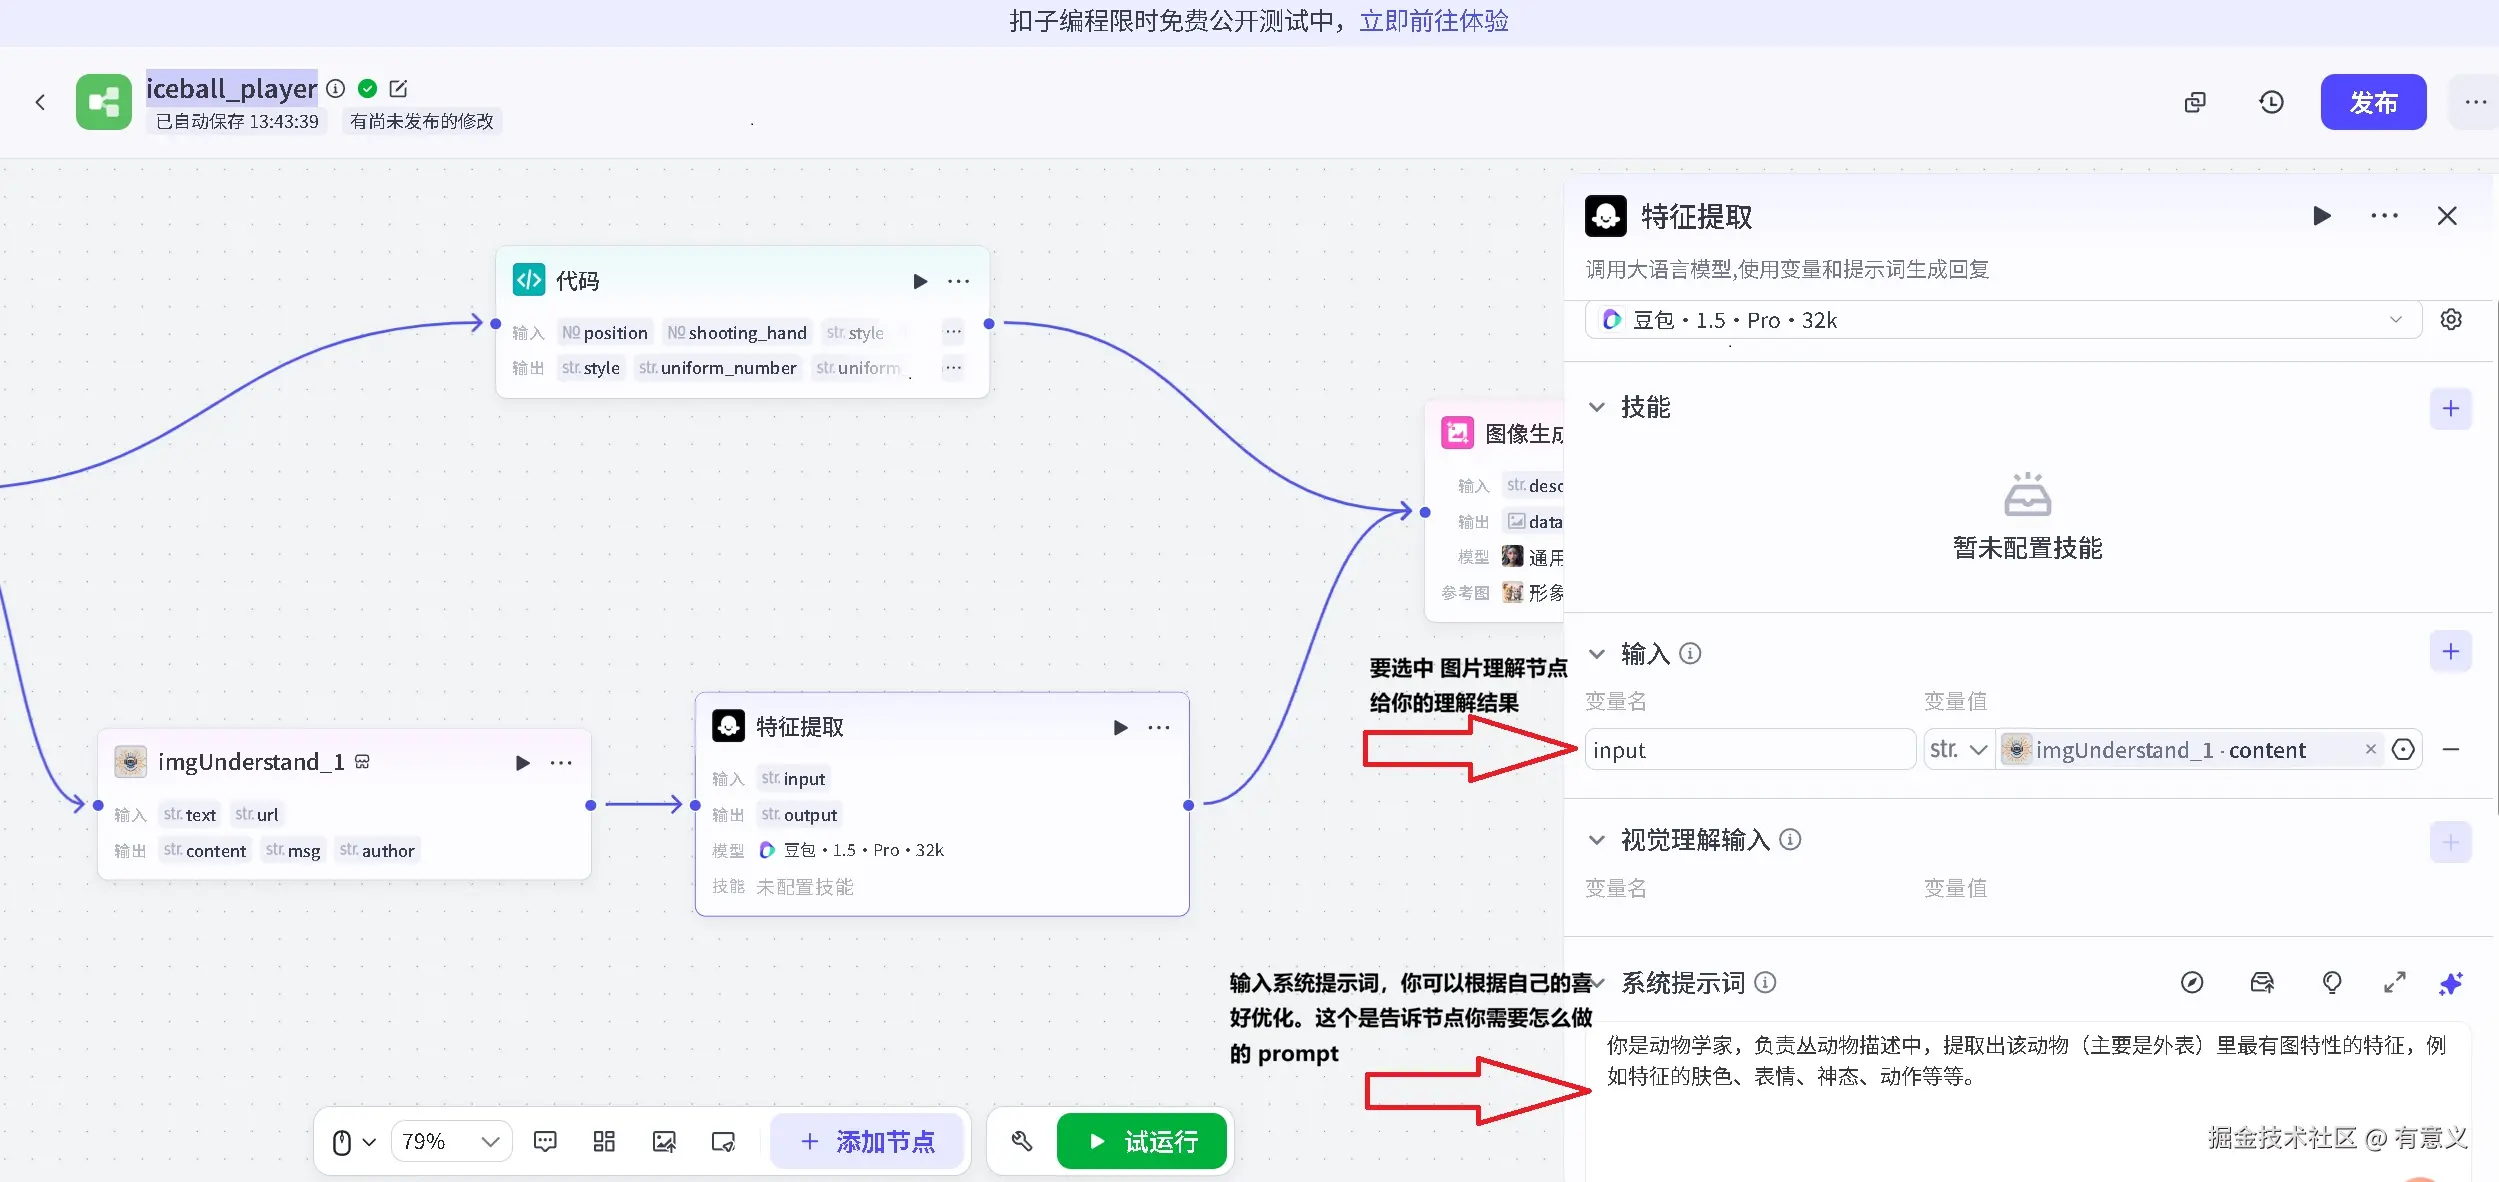The height and width of the screenshot is (1182, 2499).
Task: Click the lightbulb icon above system prompt
Action: point(2331,983)
